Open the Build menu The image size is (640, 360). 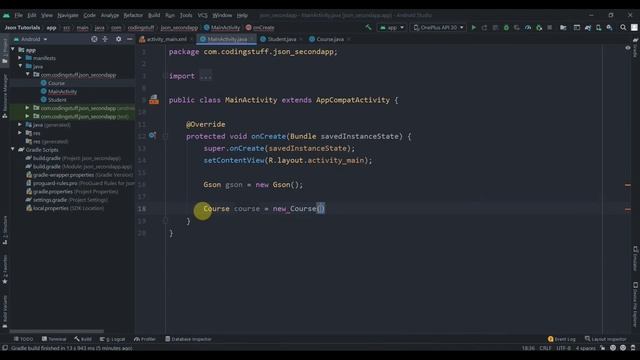[154, 15]
